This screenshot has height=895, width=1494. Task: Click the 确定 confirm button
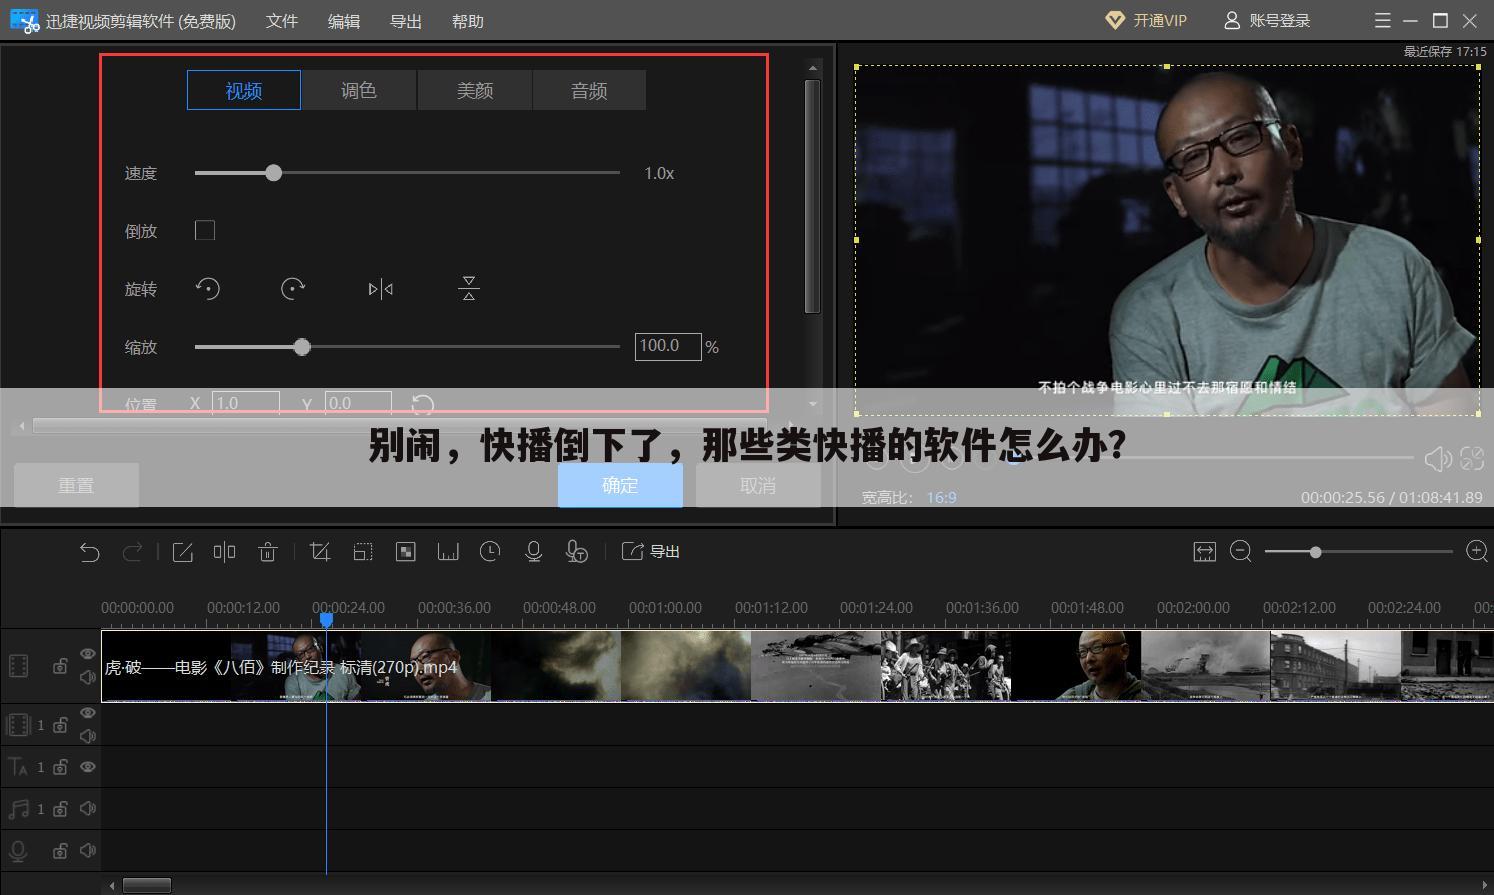pos(620,485)
